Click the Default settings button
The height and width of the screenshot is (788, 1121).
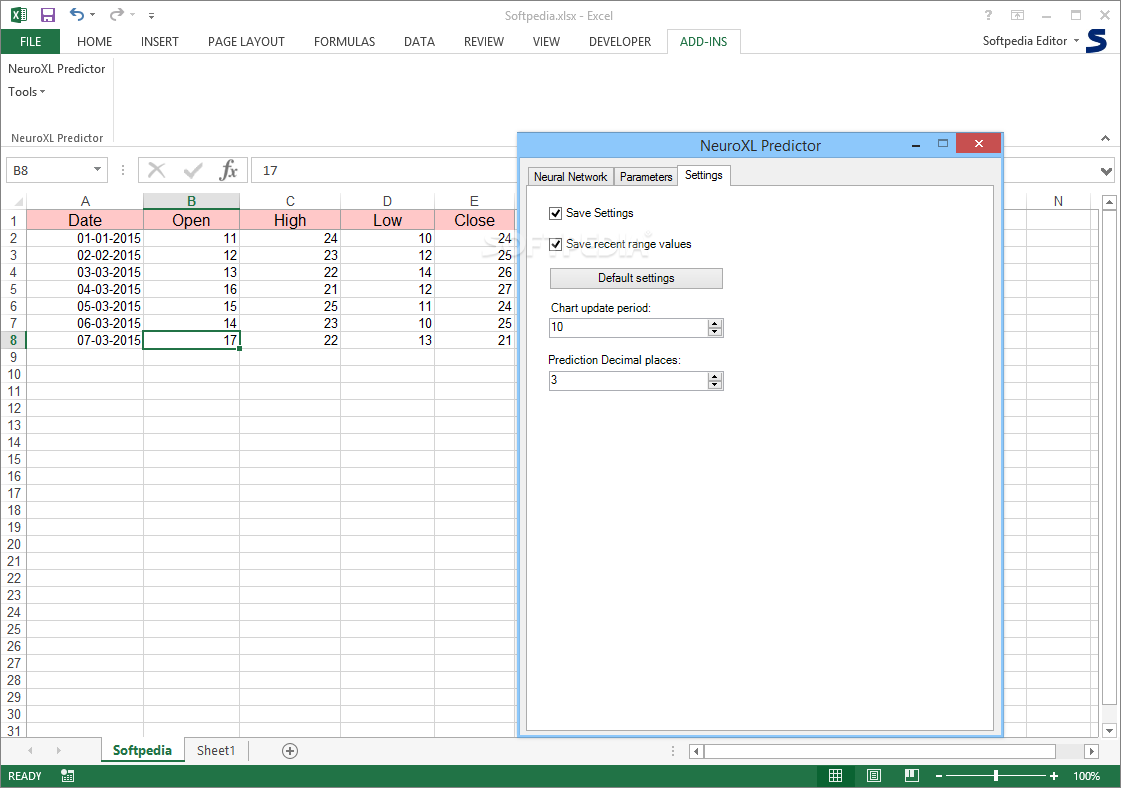click(636, 278)
